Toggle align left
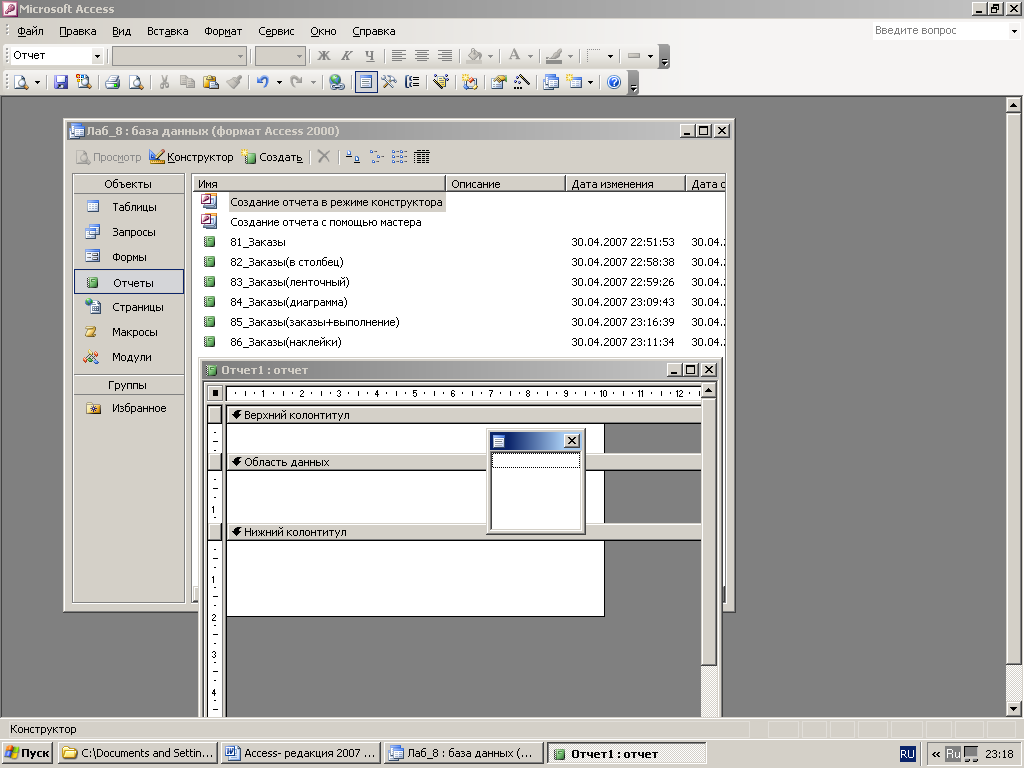Viewport: 1024px width, 768px height. pyautogui.click(x=398, y=56)
